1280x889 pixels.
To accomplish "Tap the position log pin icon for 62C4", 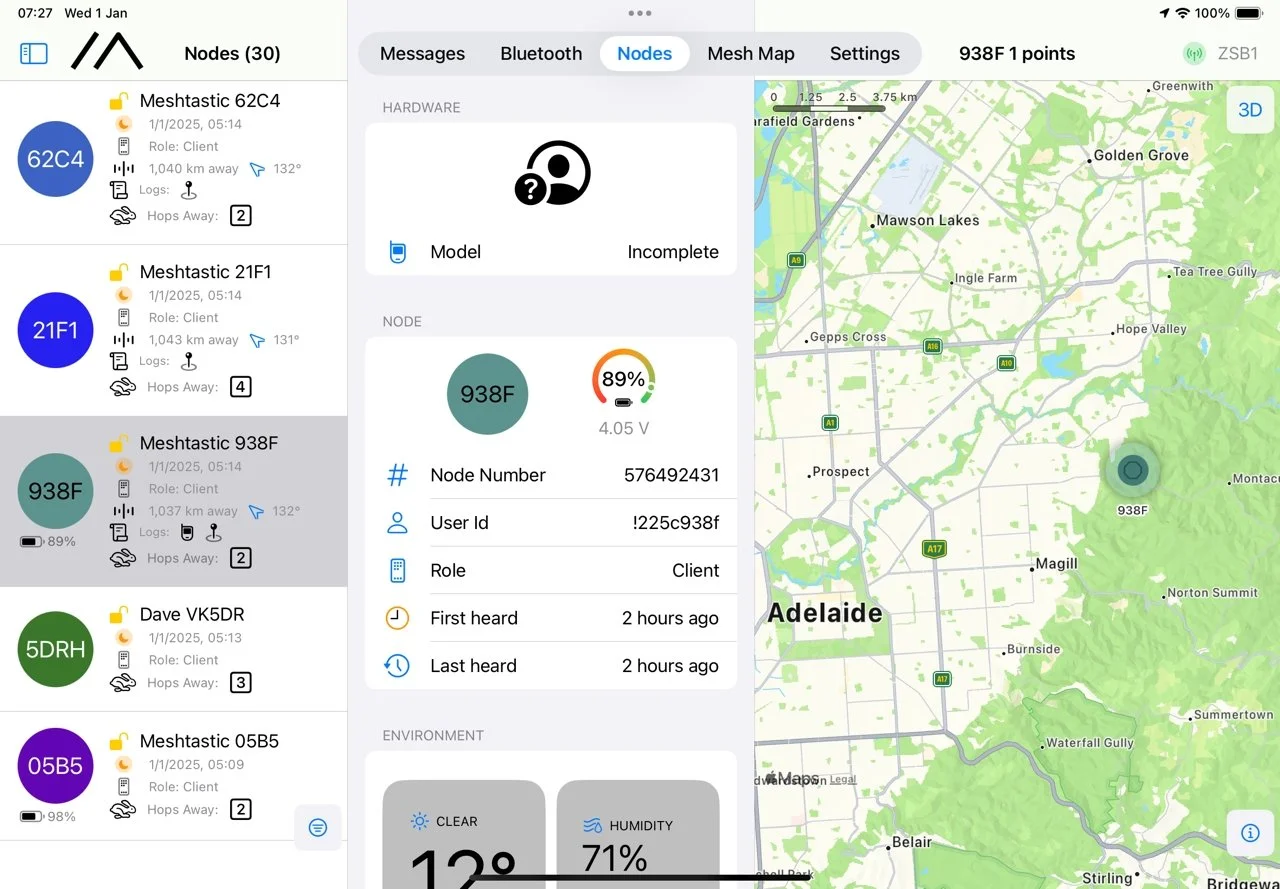I will pyautogui.click(x=188, y=191).
